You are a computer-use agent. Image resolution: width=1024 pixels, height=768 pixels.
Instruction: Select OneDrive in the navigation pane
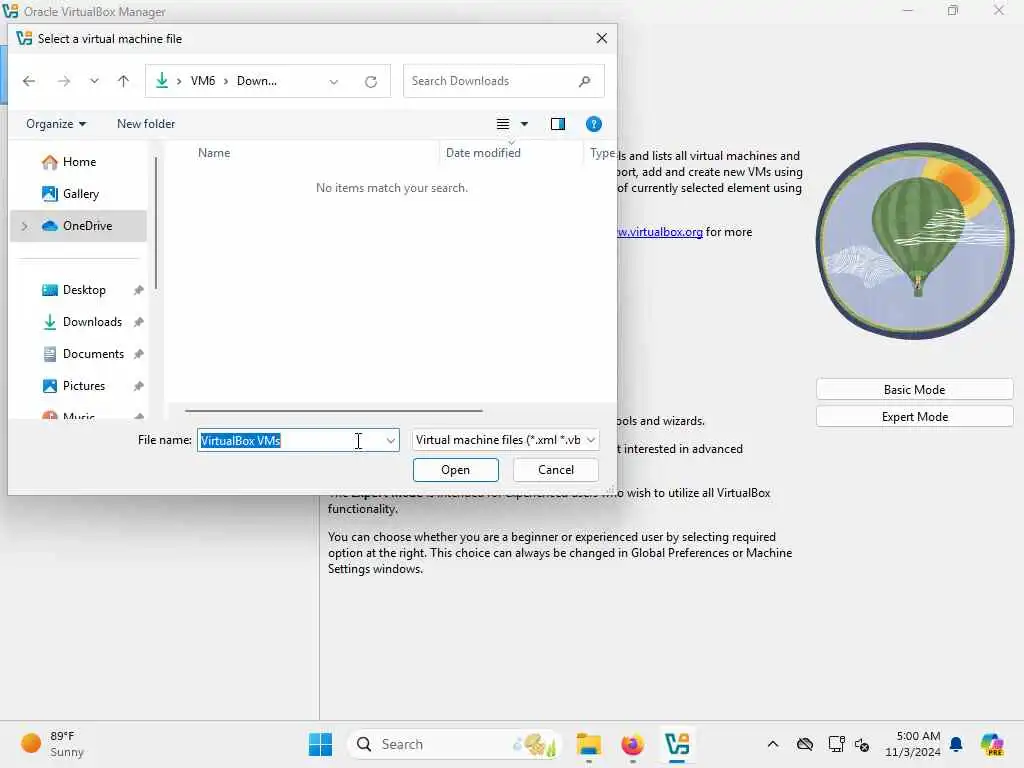(x=78, y=226)
